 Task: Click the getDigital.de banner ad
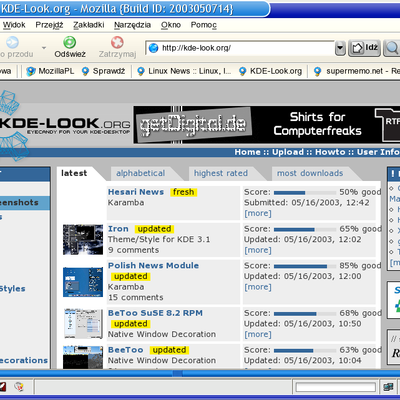point(267,125)
